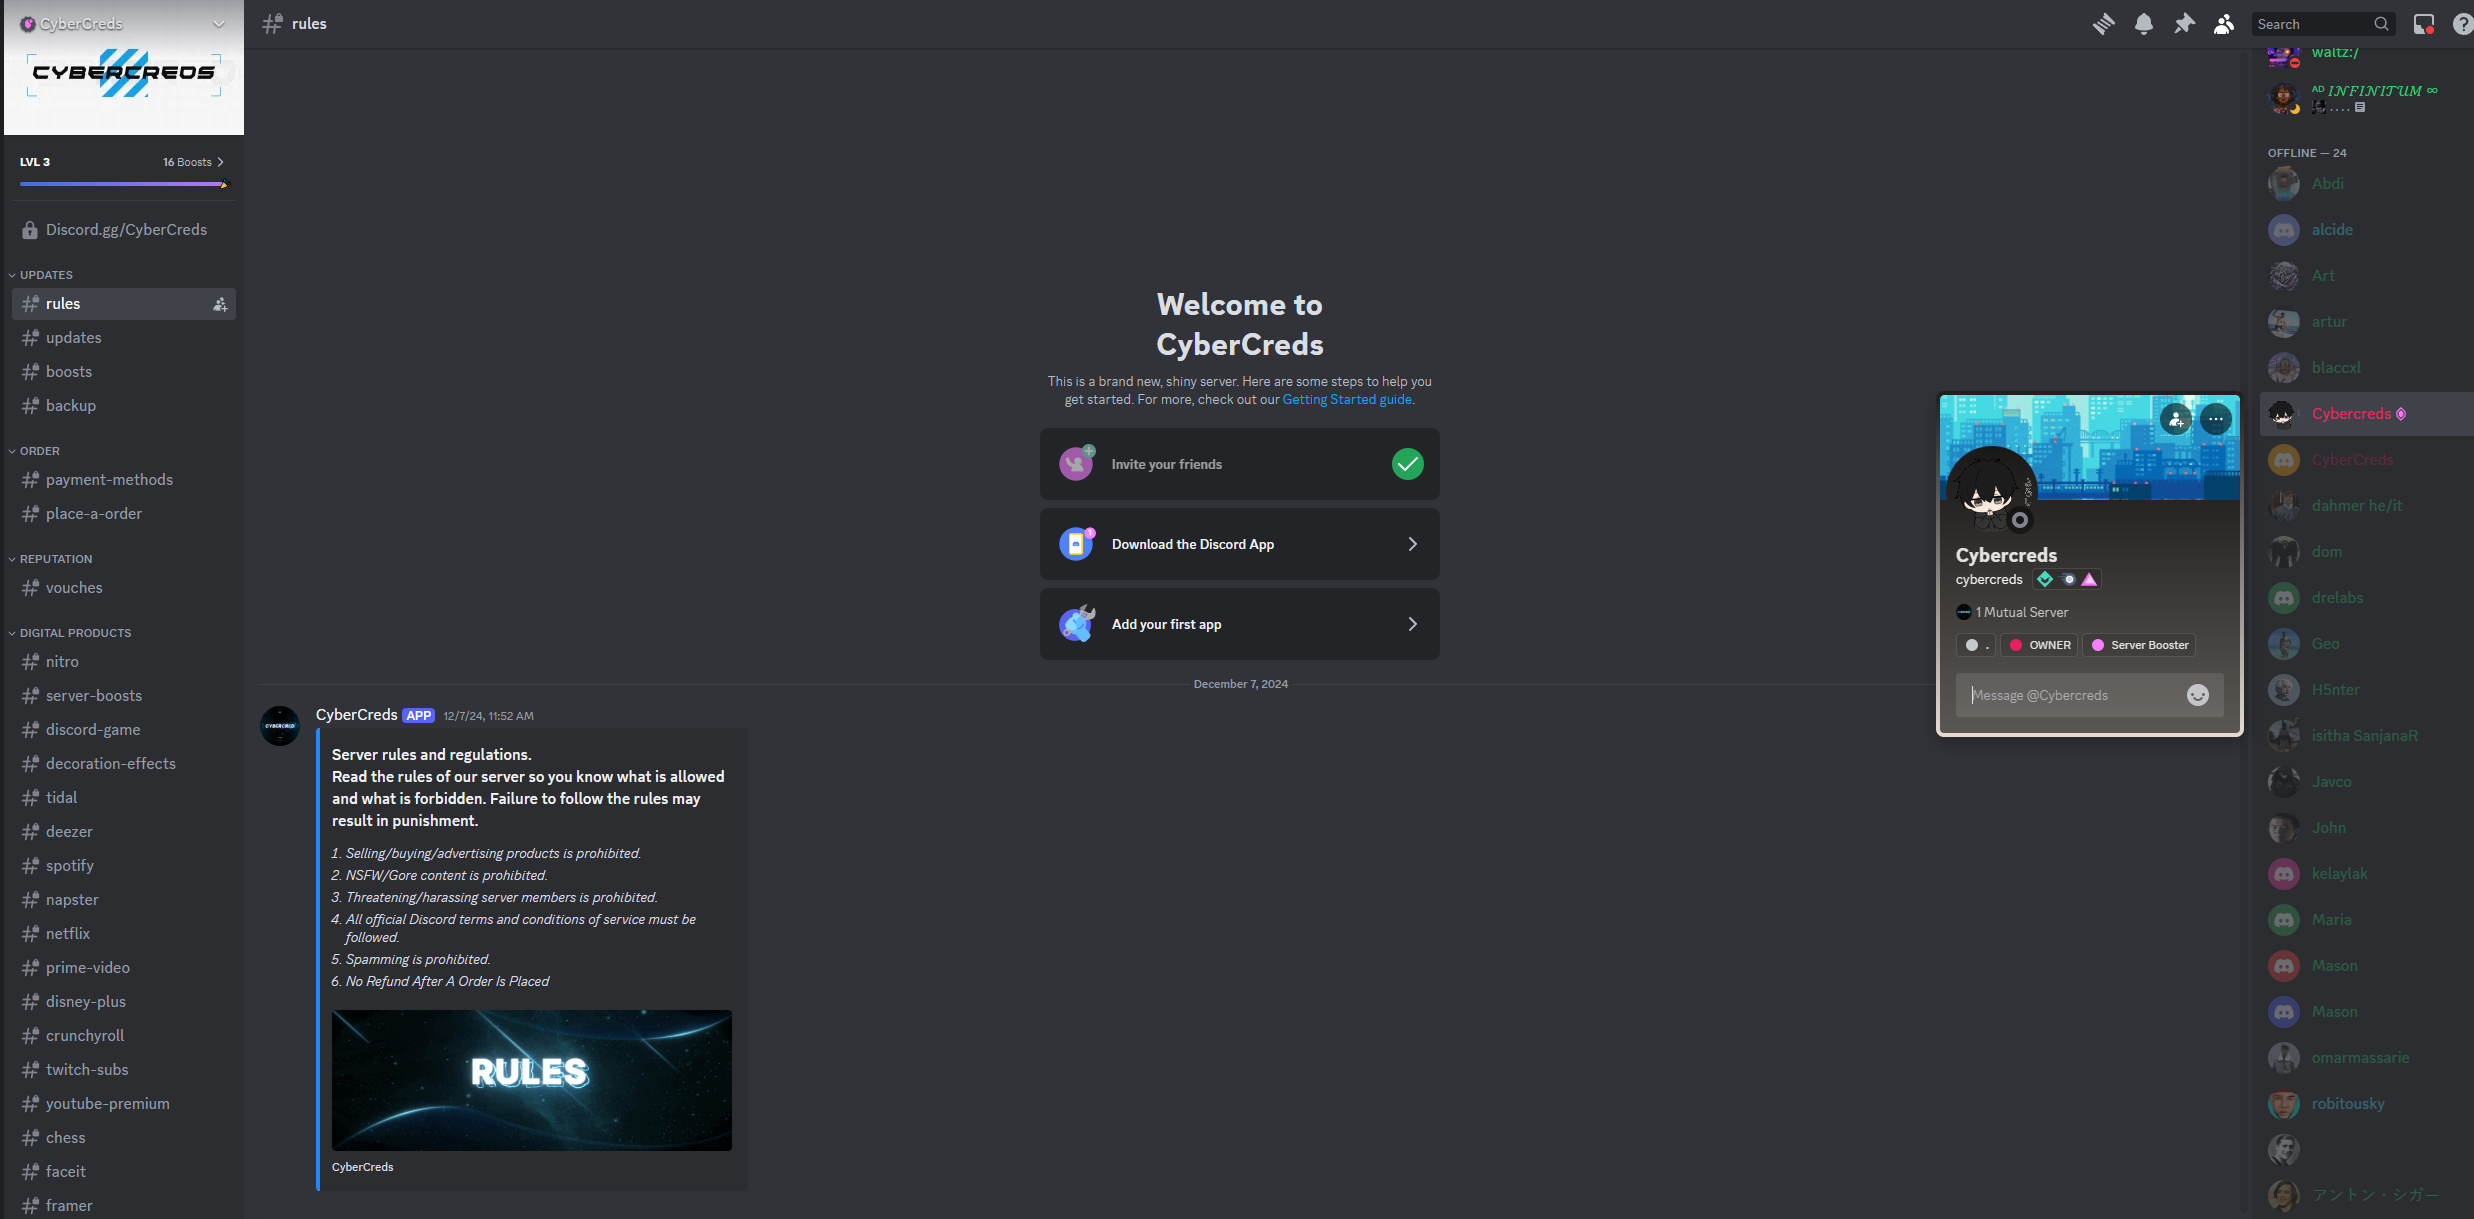
Task: Open the CyberCreds server dropdown menu
Action: point(218,24)
